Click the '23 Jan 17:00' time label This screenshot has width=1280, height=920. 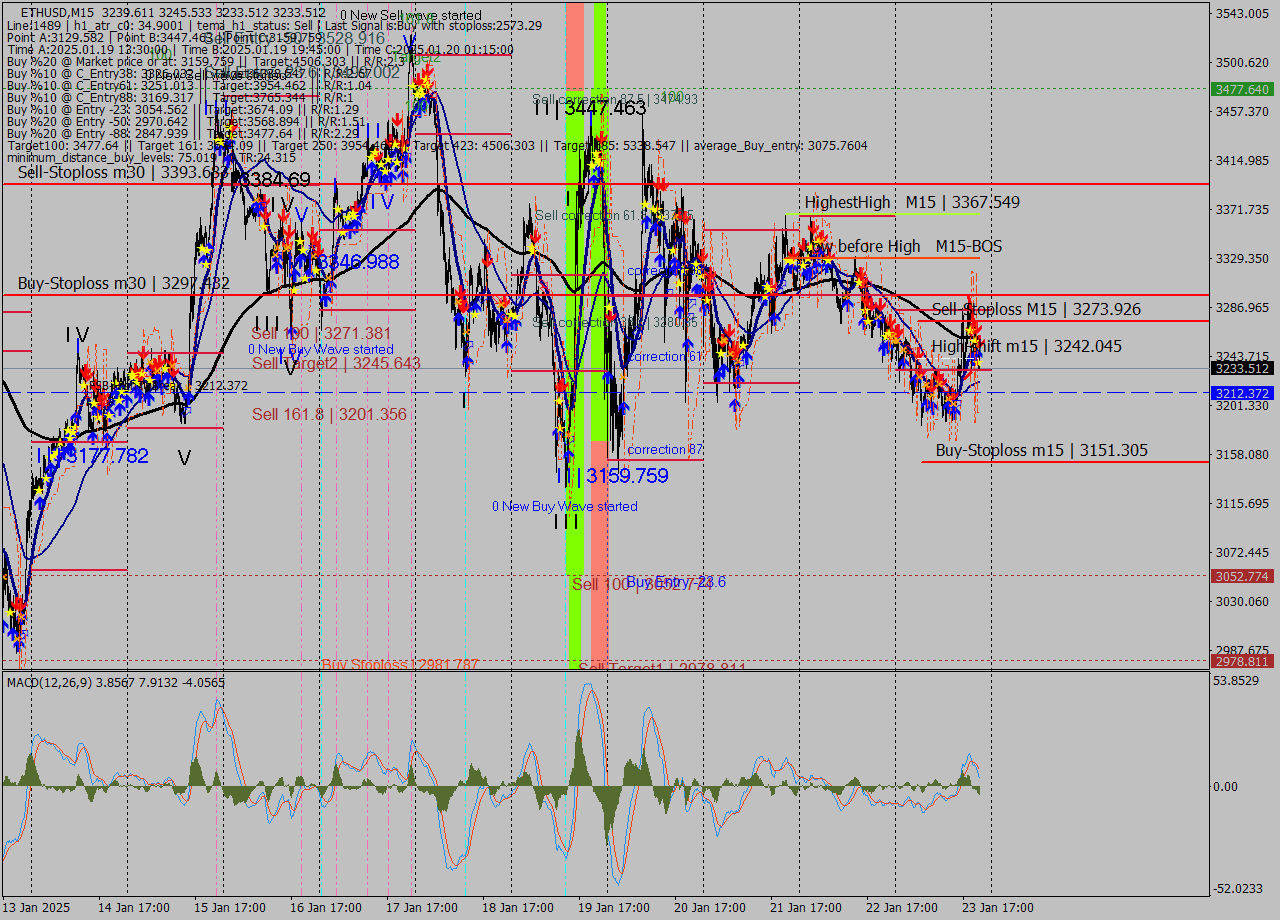pos(998,908)
